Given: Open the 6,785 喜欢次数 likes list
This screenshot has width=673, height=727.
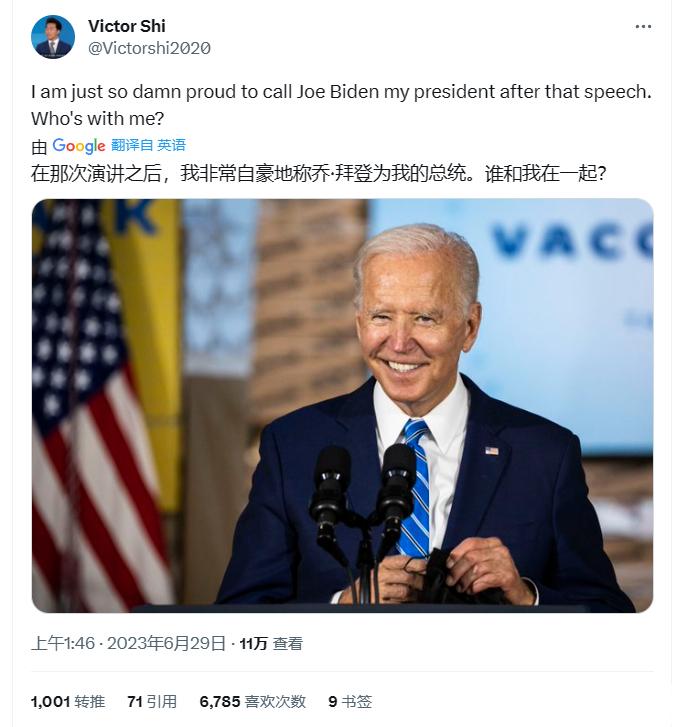Looking at the screenshot, I should point(253,701).
